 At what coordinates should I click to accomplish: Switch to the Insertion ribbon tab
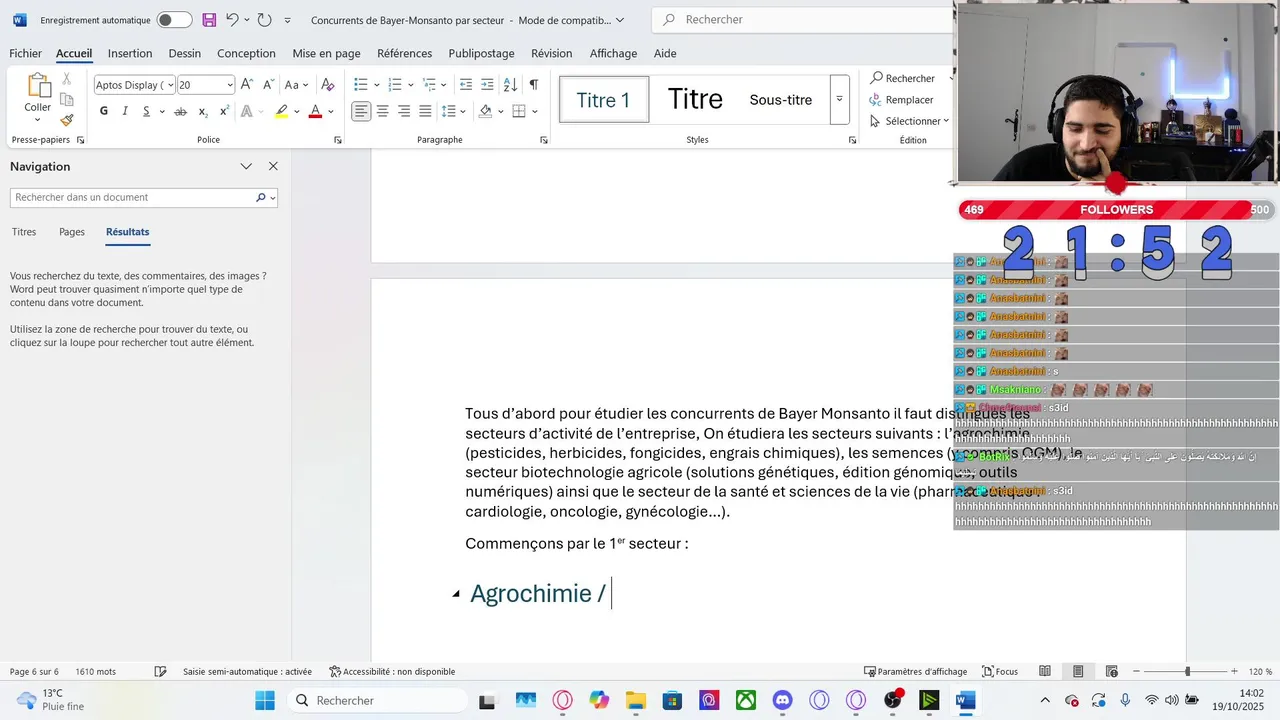click(x=130, y=53)
